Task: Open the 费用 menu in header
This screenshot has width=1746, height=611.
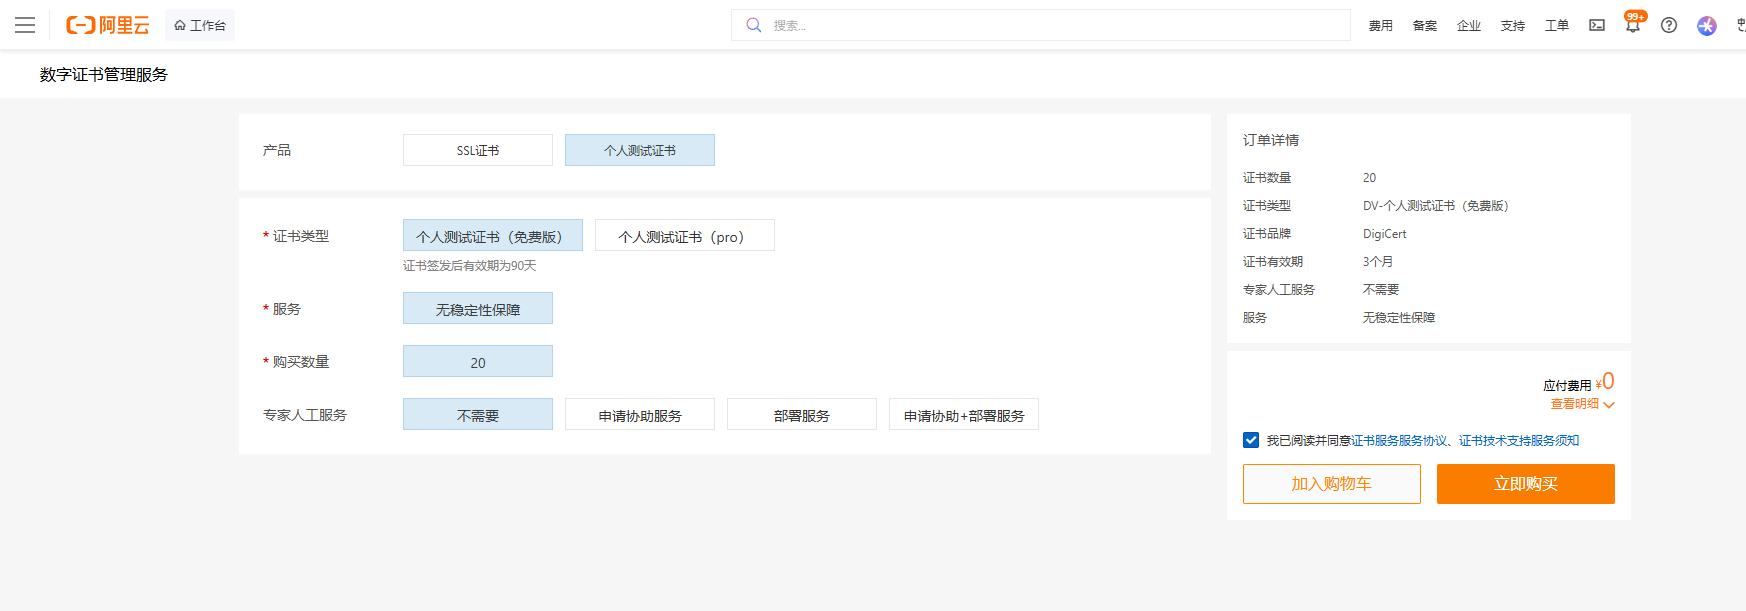Action: [1380, 25]
